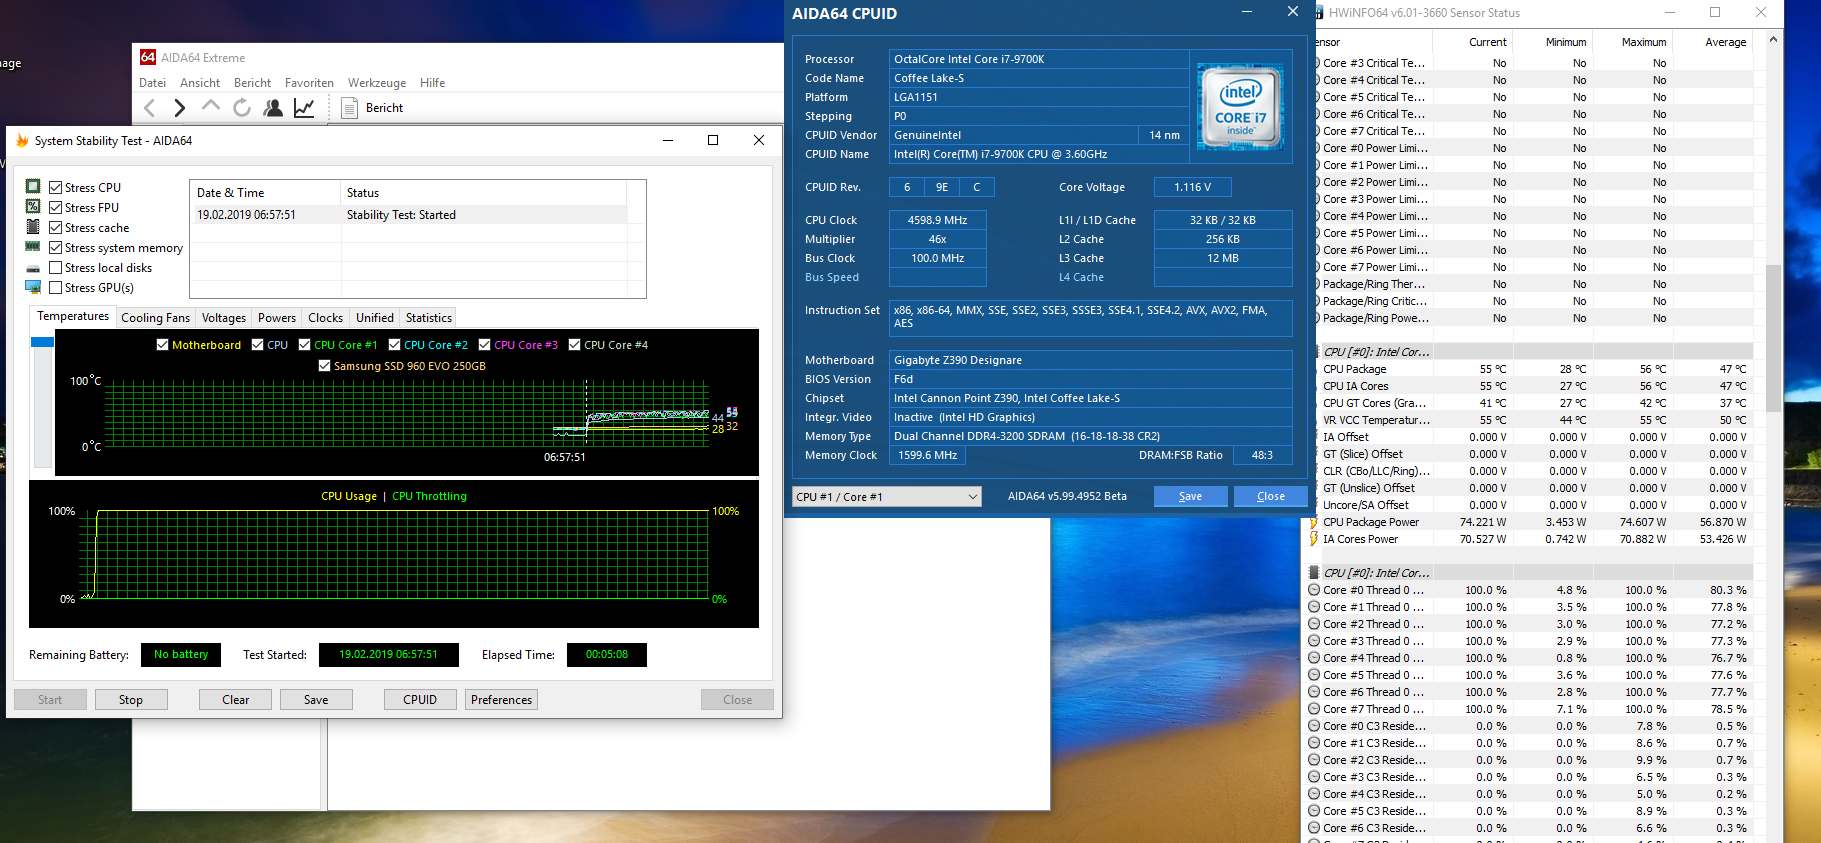Uncheck the Motherboard temperature graph checkbox
1821x843 pixels.
(x=162, y=345)
